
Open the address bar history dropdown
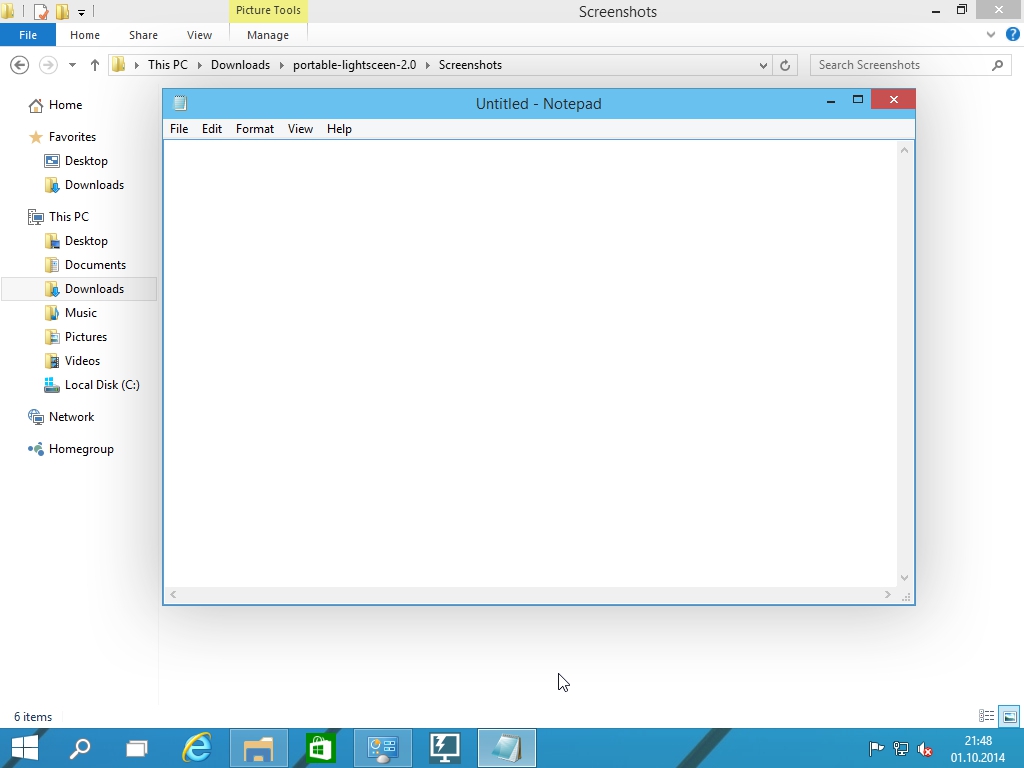[763, 65]
